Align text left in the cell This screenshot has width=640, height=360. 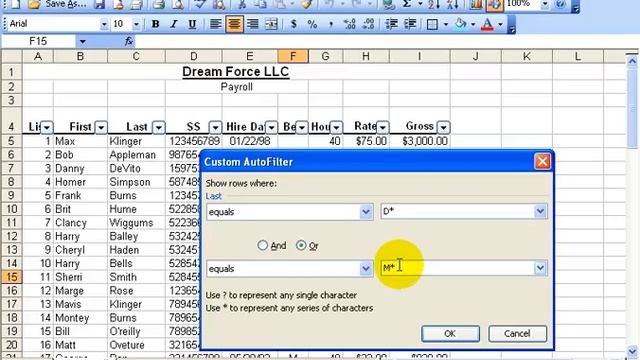click(216, 24)
